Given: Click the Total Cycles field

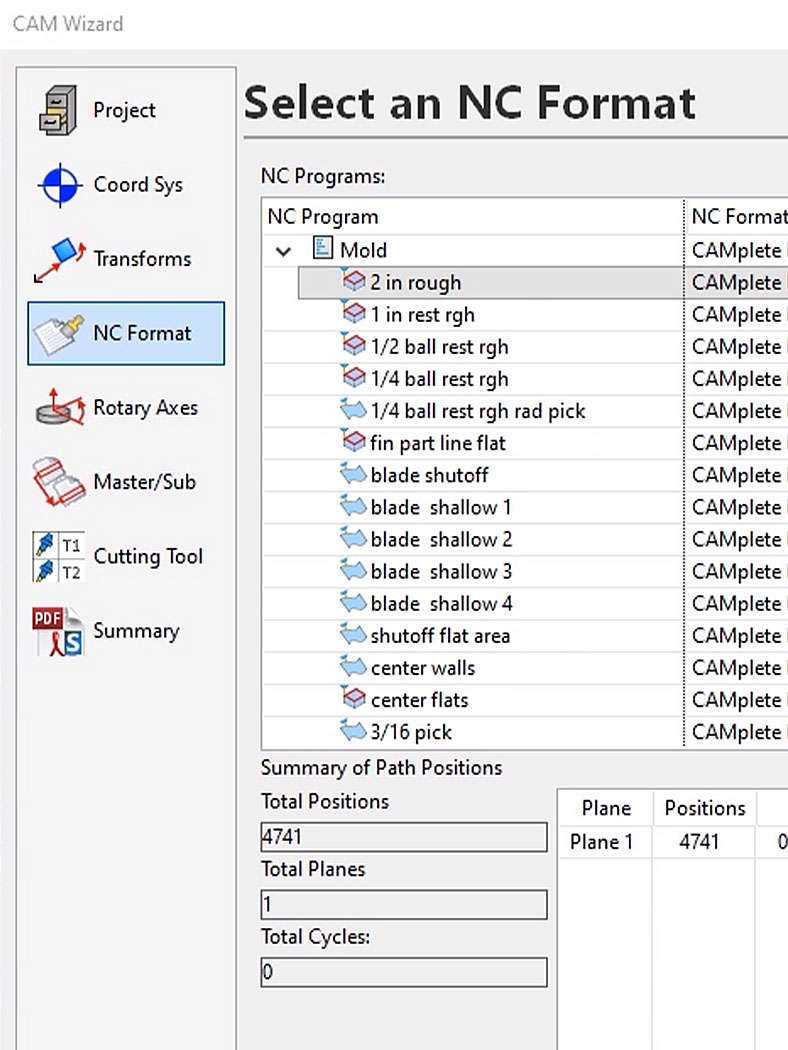Looking at the screenshot, I should pos(403,972).
